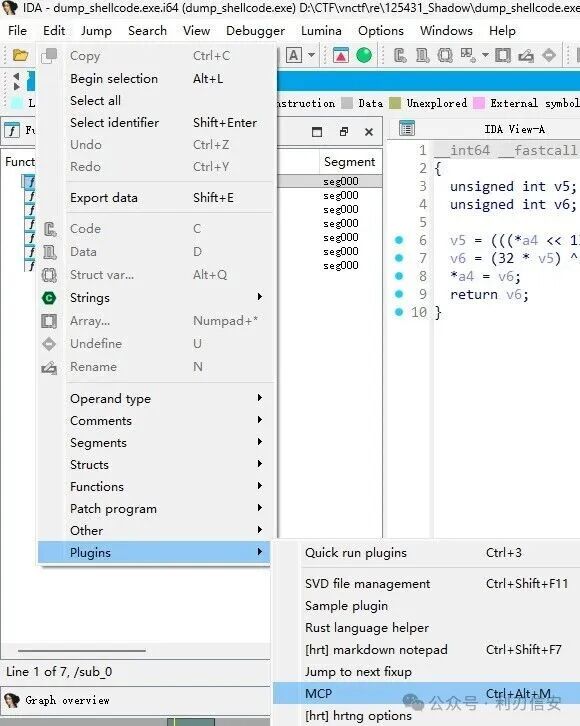The height and width of the screenshot is (726, 580).
Task: Click the Array toolbar icon
Action: pyautogui.click(x=503, y=56)
